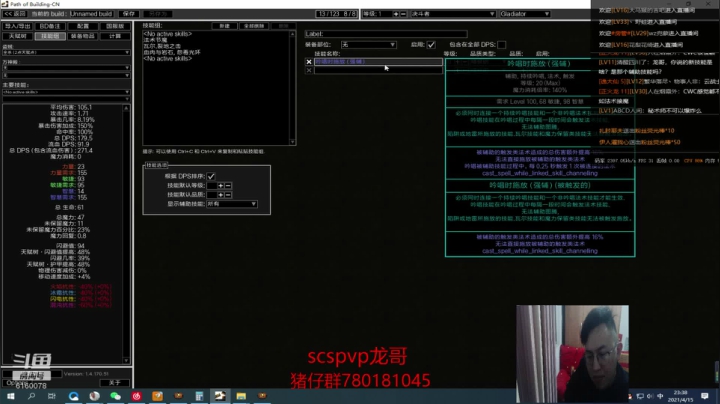The height and width of the screenshot is (404, 720).
Task: Open the 导入/导出 import/export tab
Action: (x=17, y=26)
